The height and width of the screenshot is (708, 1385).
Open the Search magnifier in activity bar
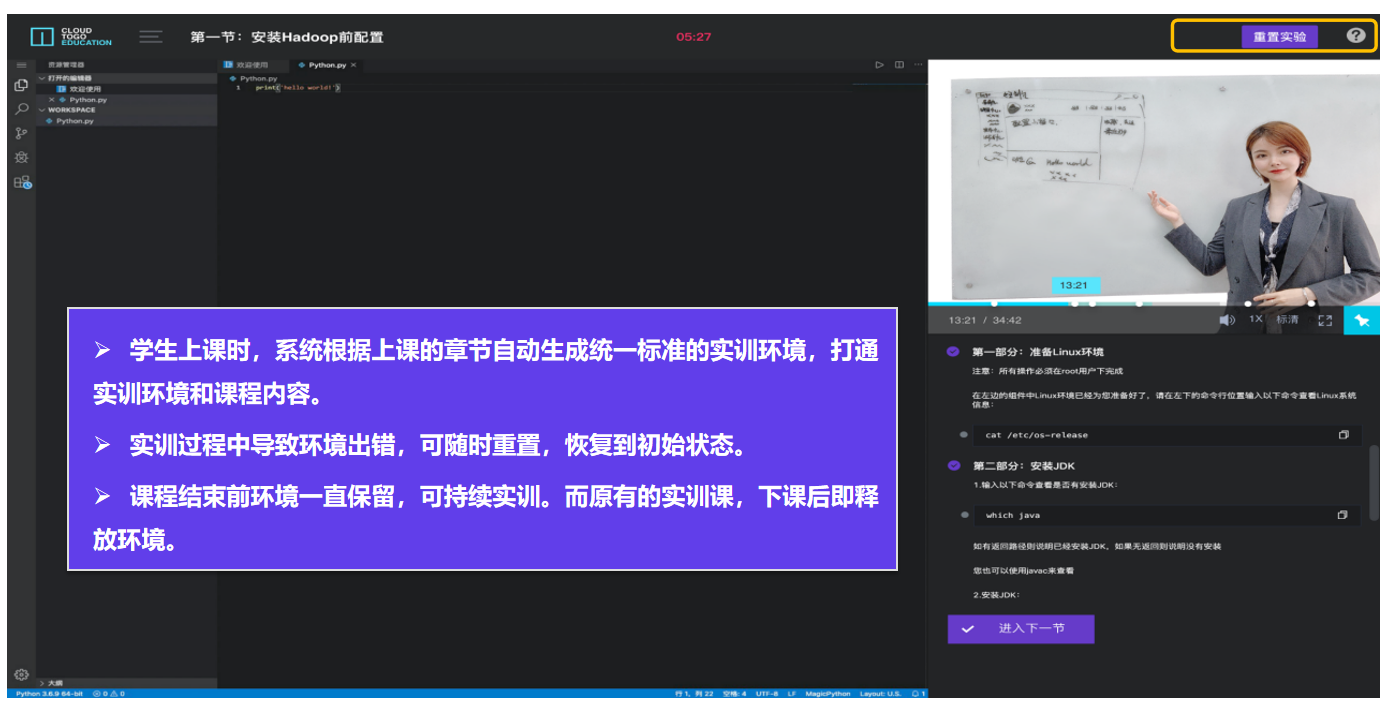click(21, 109)
